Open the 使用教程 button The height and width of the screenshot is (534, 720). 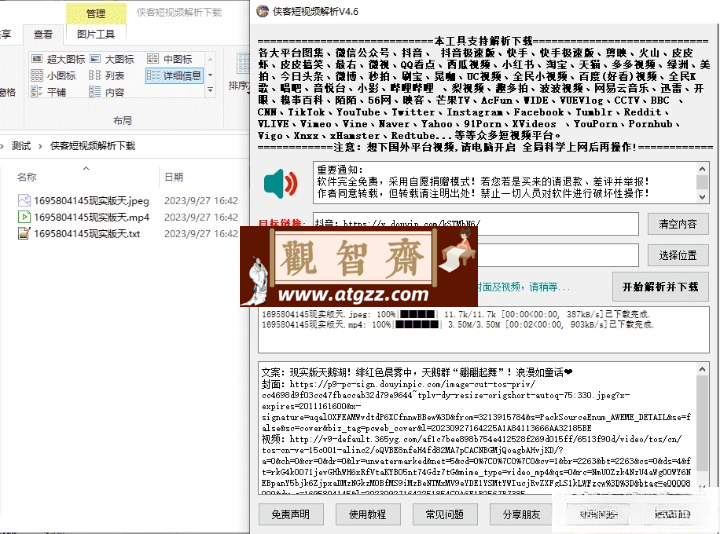pyautogui.click(x=368, y=514)
